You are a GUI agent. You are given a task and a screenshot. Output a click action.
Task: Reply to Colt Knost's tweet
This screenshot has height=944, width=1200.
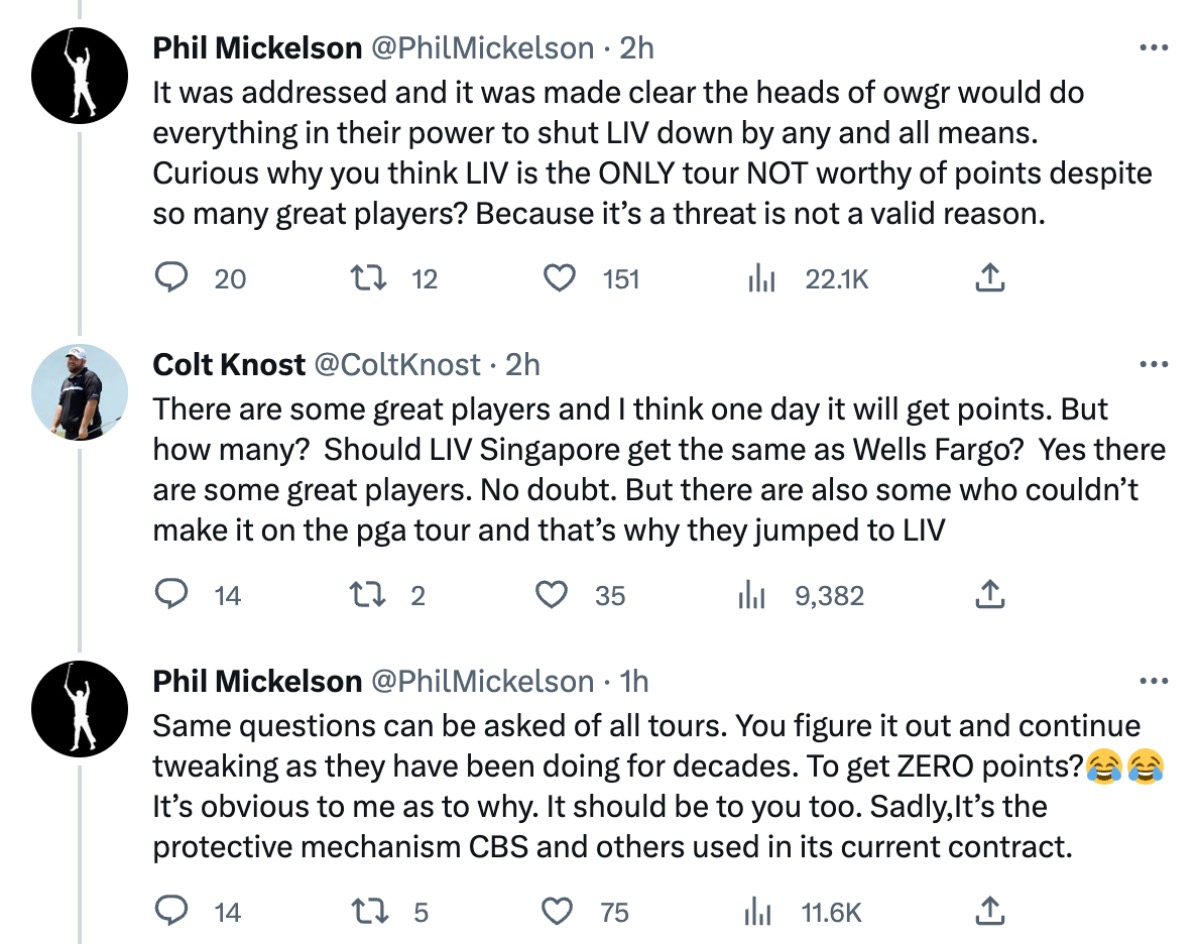(x=171, y=595)
